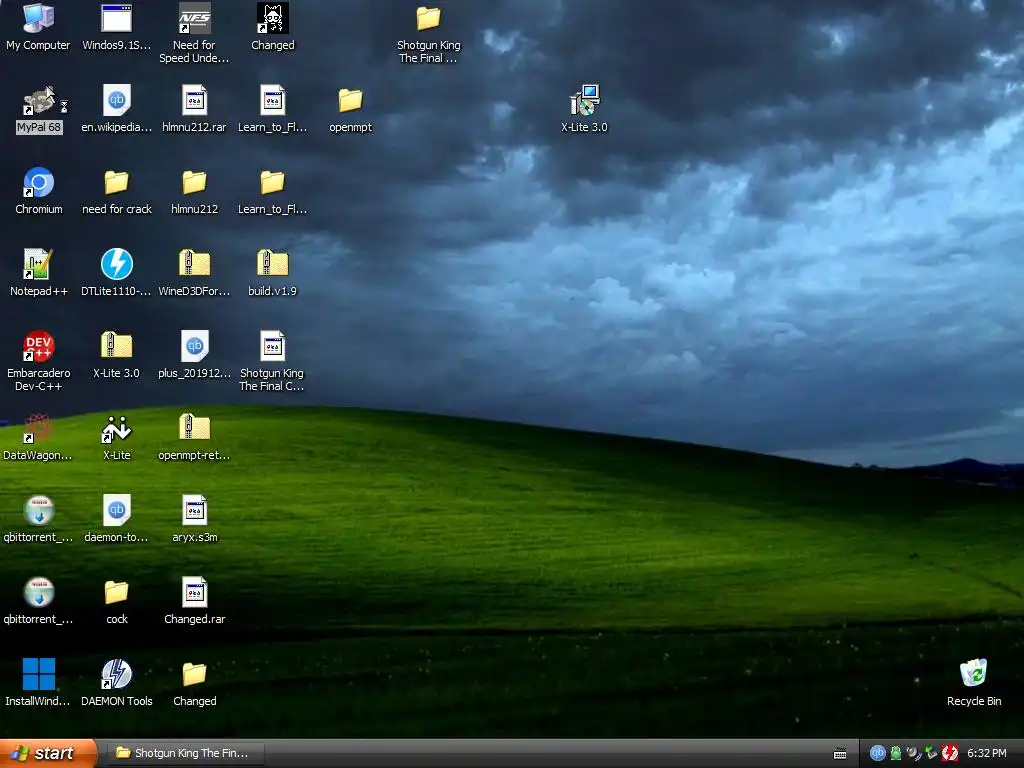Image resolution: width=1024 pixels, height=768 pixels.
Task: Click the on-screen keyboard taskbar icon
Action: (x=840, y=754)
